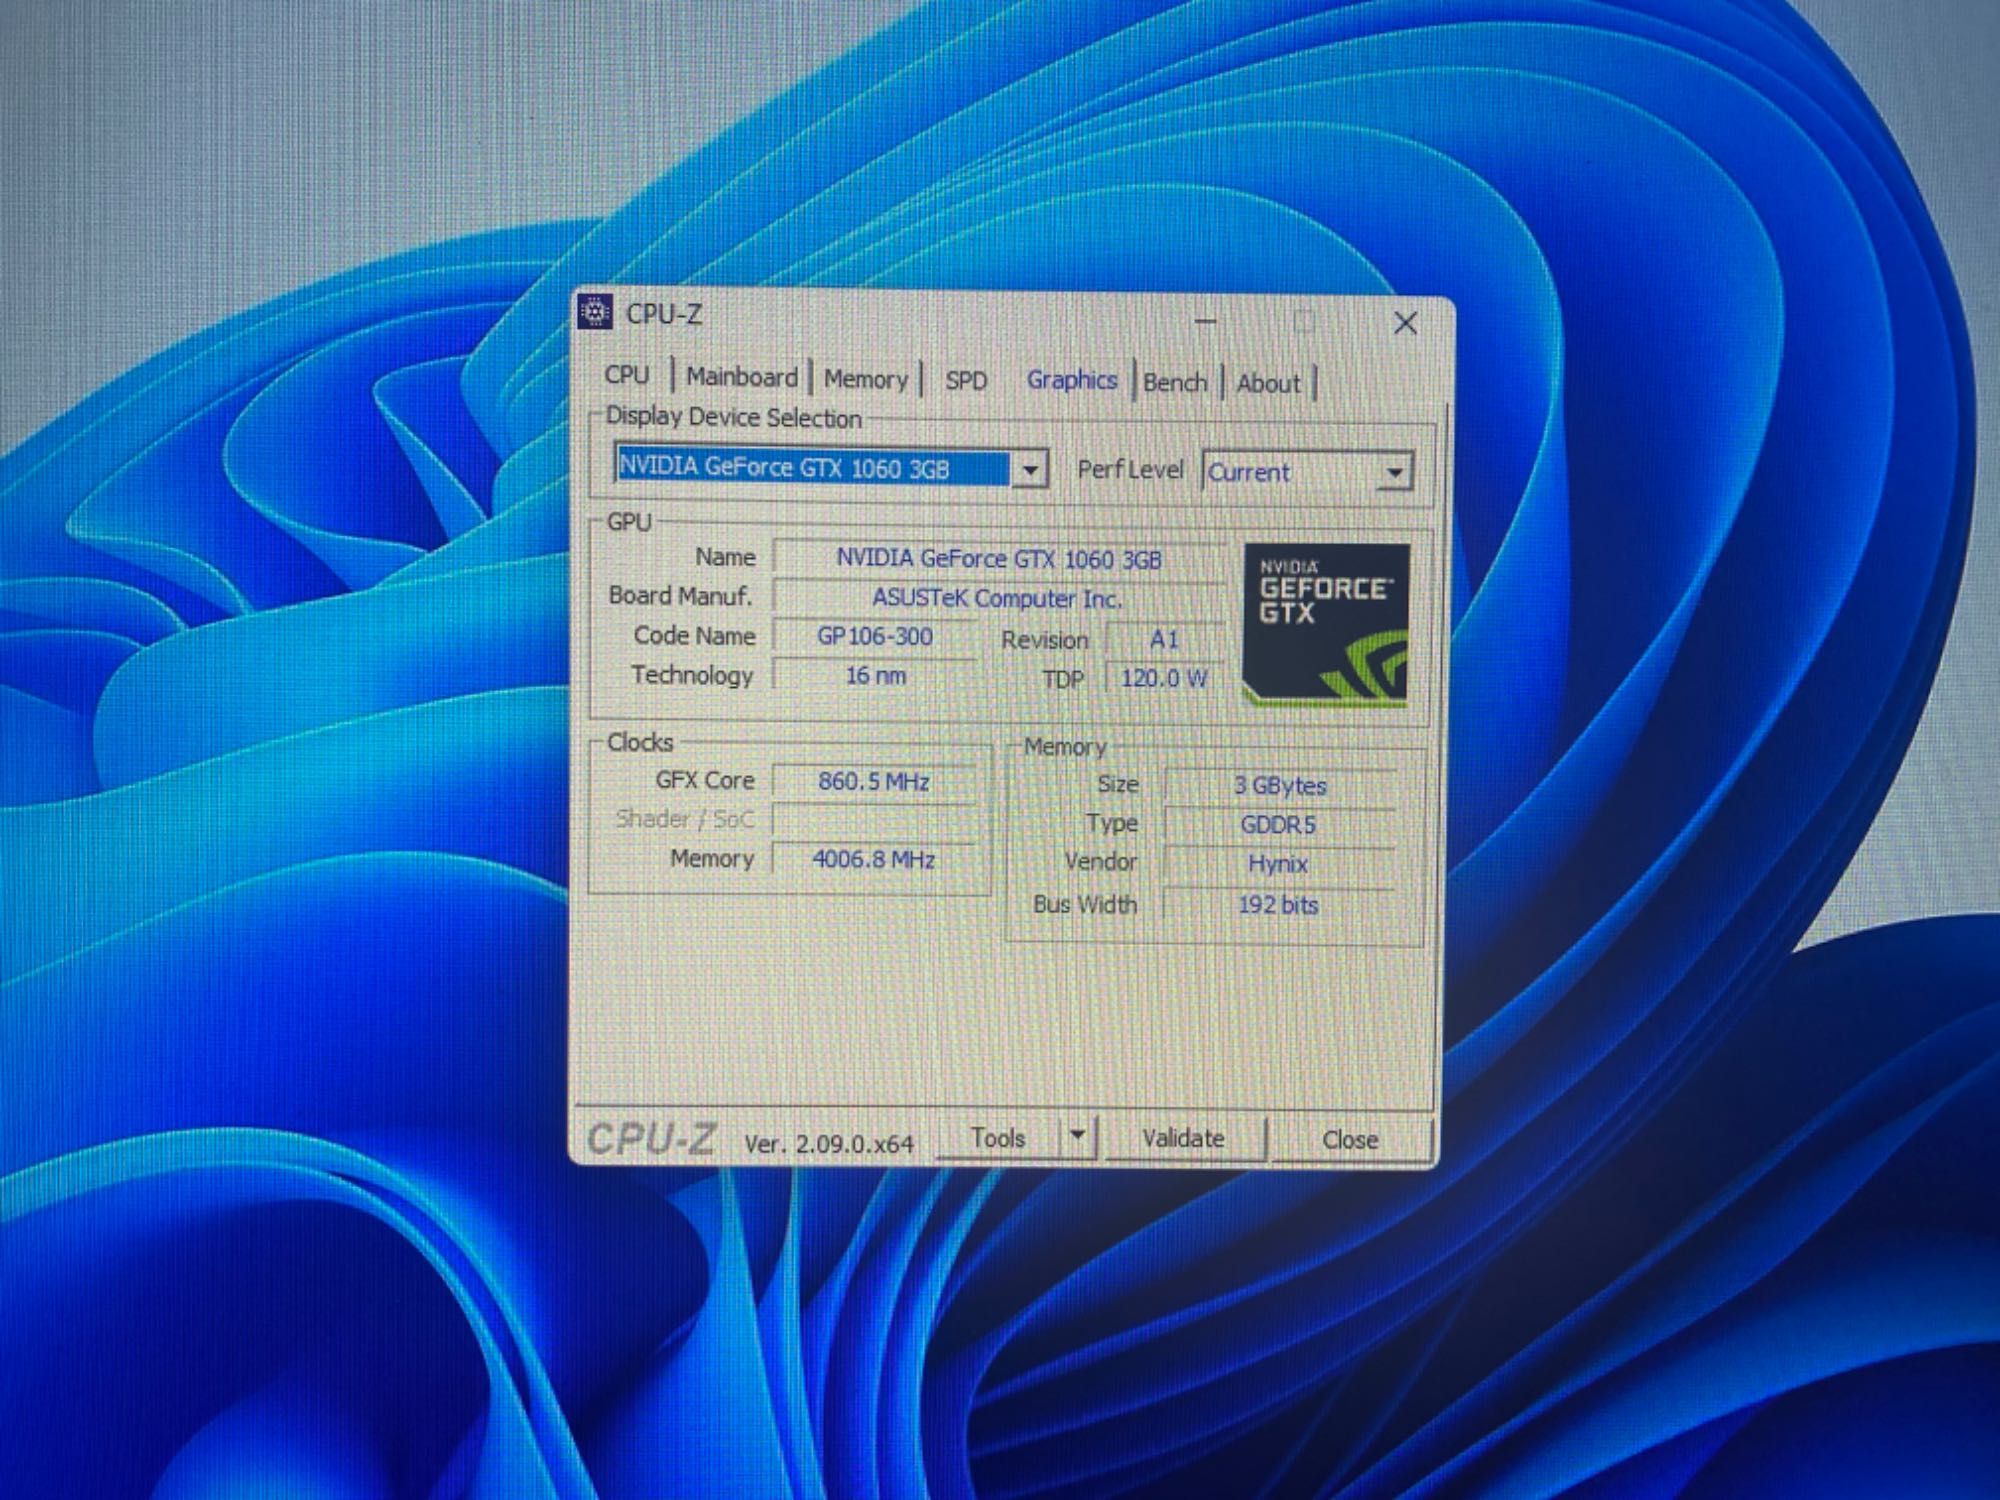The width and height of the screenshot is (2000, 1500).
Task: Click the memory size 3 GBytes value
Action: tap(1279, 786)
